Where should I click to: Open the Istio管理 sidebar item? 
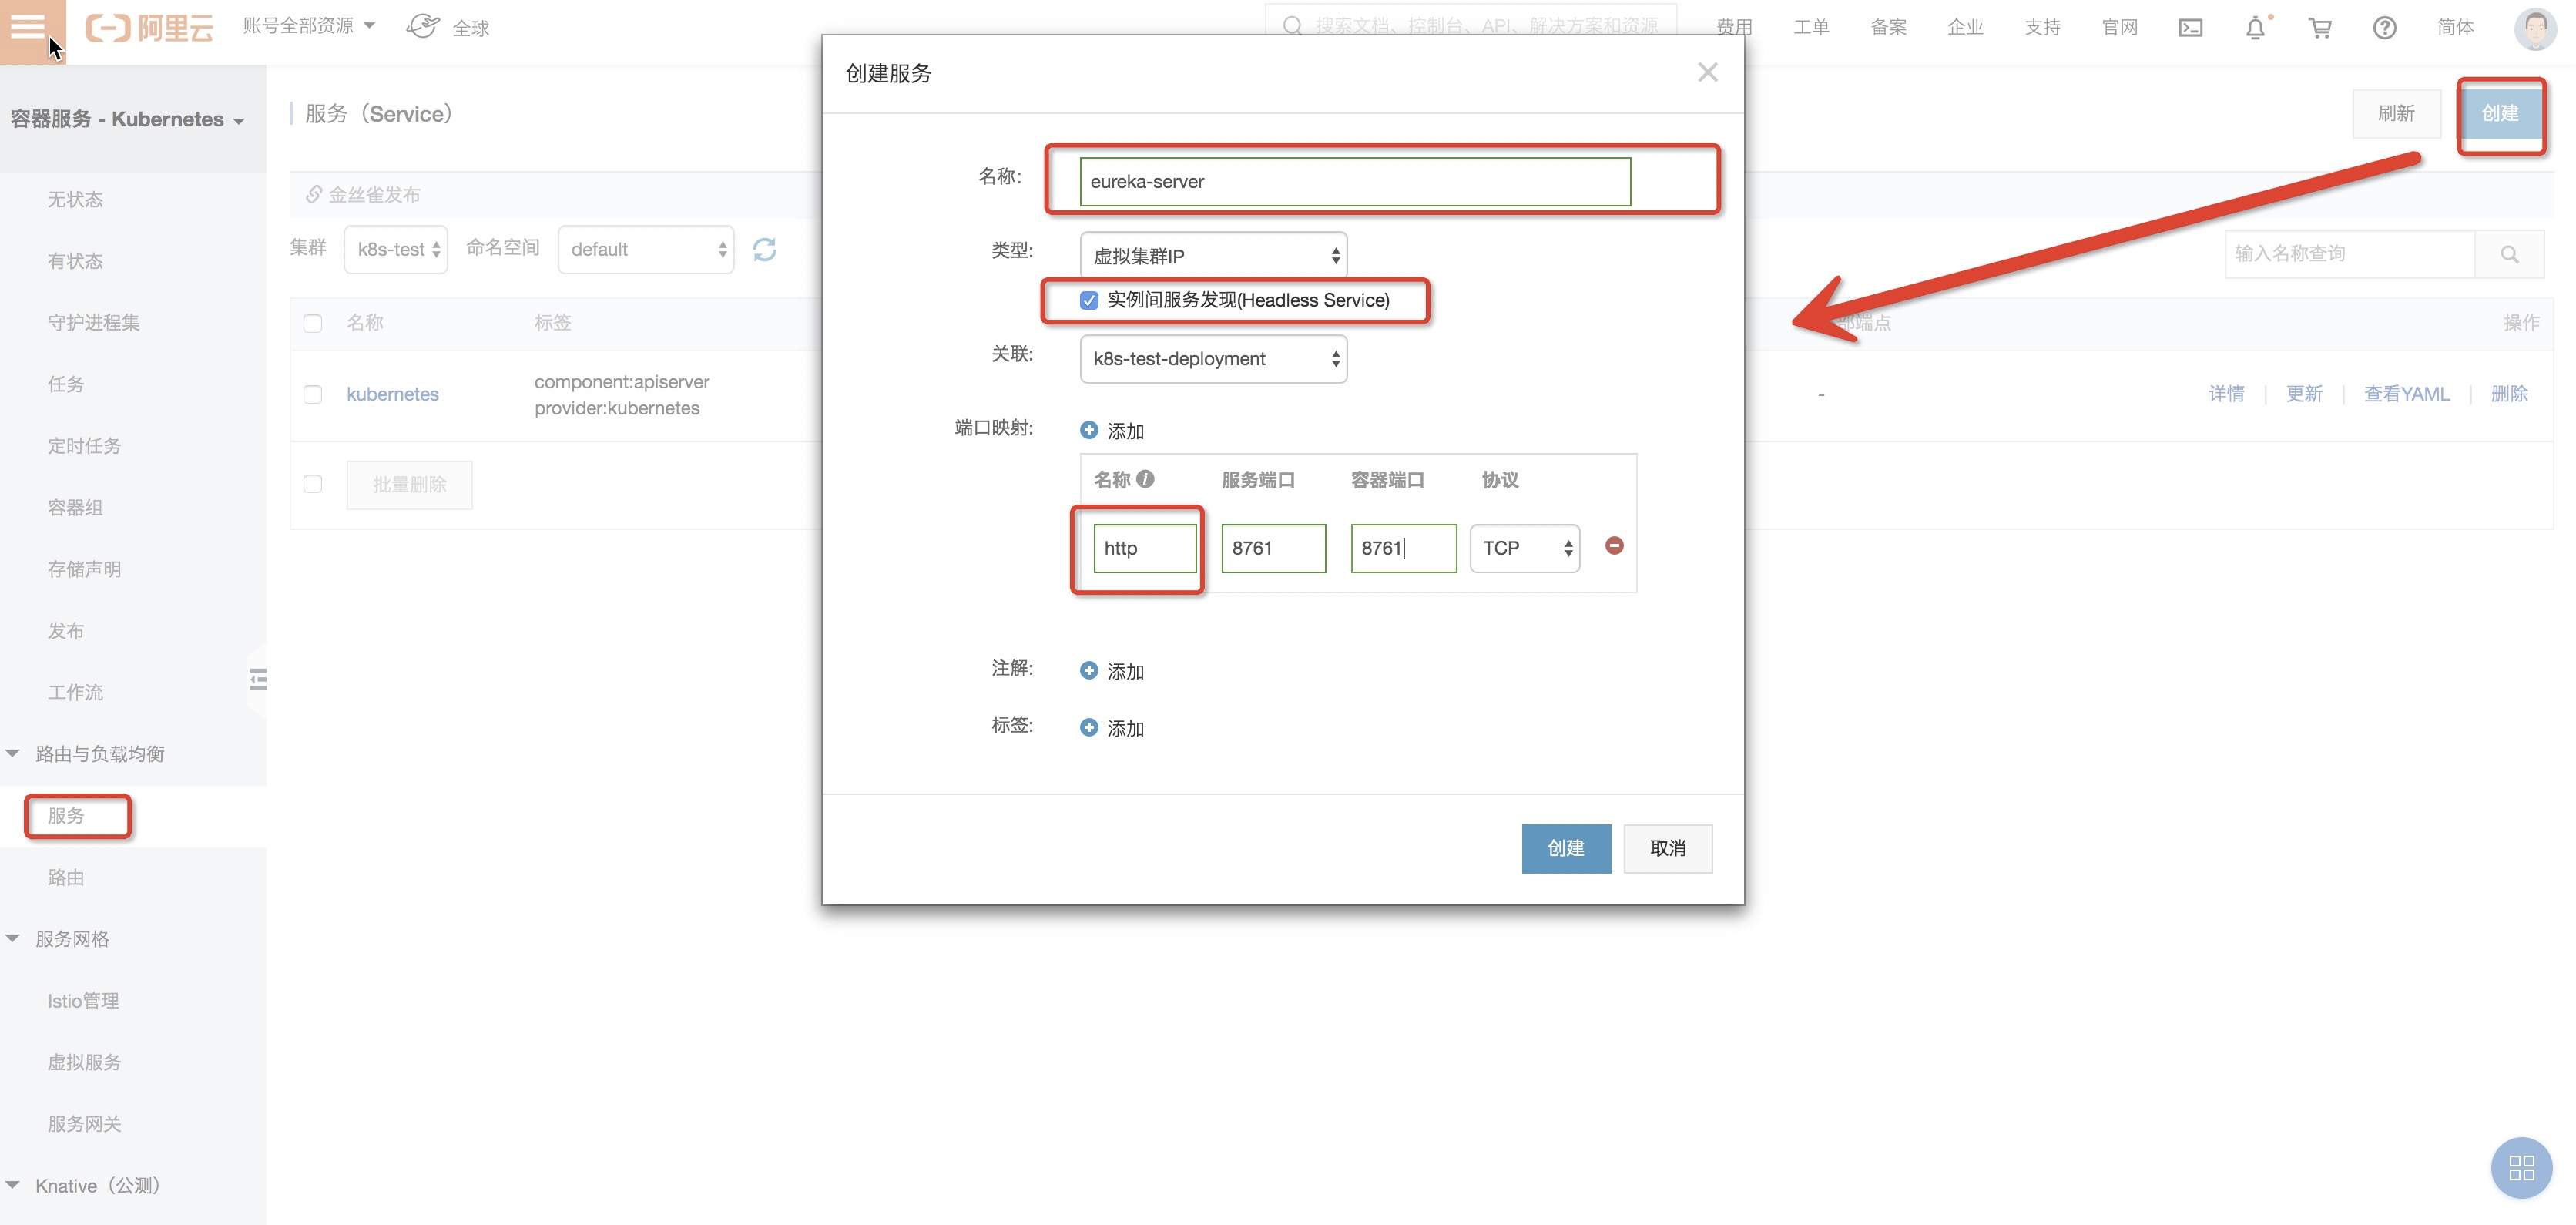click(x=84, y=1001)
